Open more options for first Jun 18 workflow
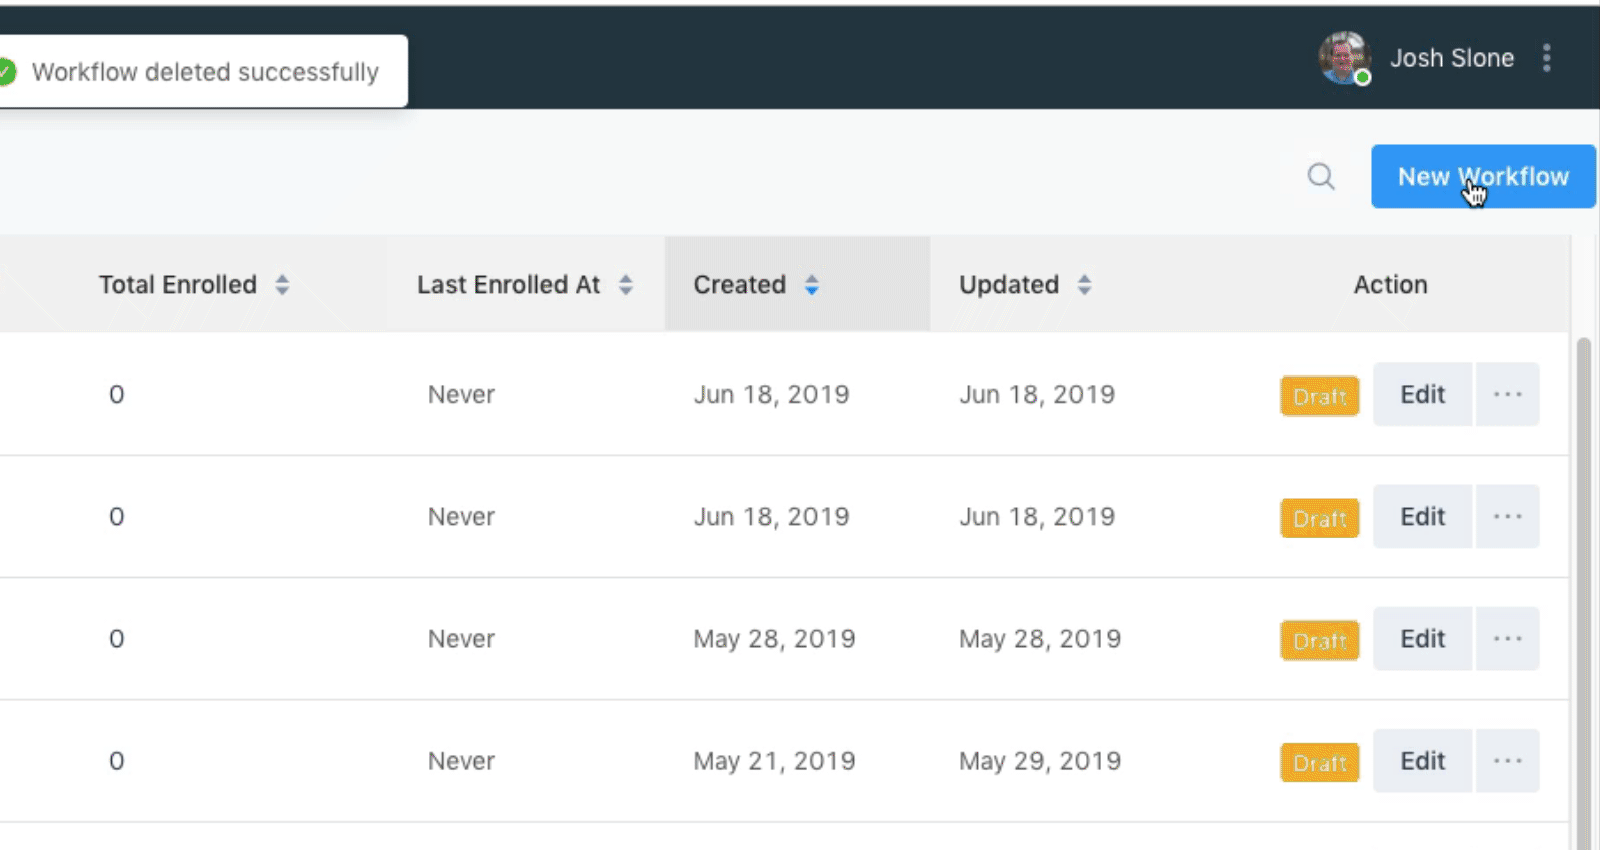The height and width of the screenshot is (850, 1600). tap(1507, 394)
